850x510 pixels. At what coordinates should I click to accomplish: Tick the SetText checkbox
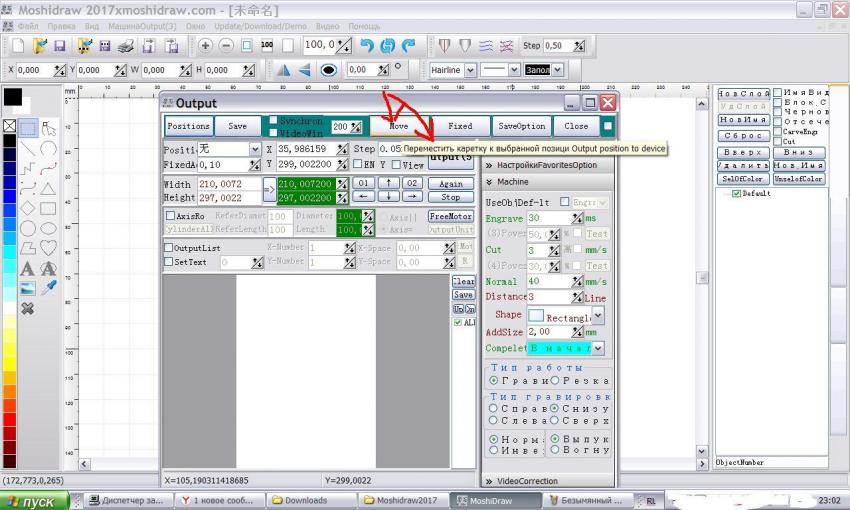tap(169, 262)
